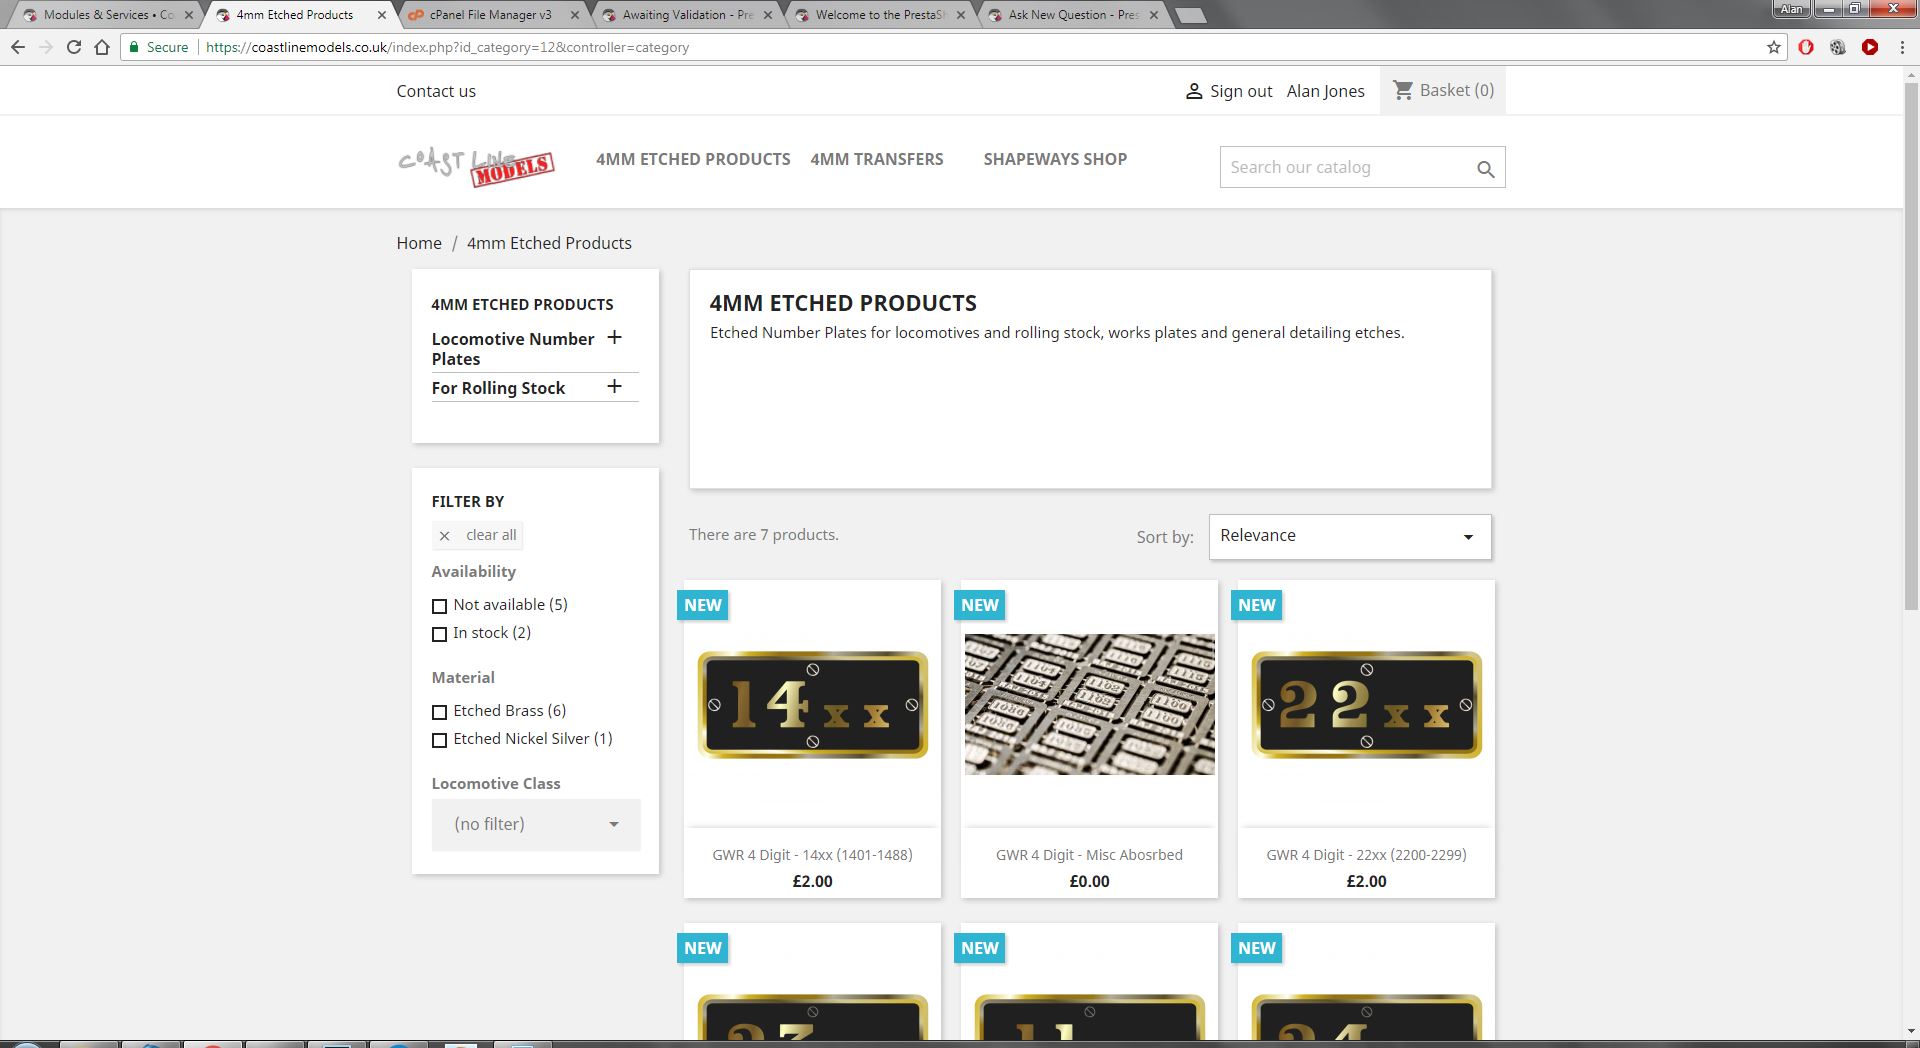Click the search magnifier icon

[x=1486, y=169]
